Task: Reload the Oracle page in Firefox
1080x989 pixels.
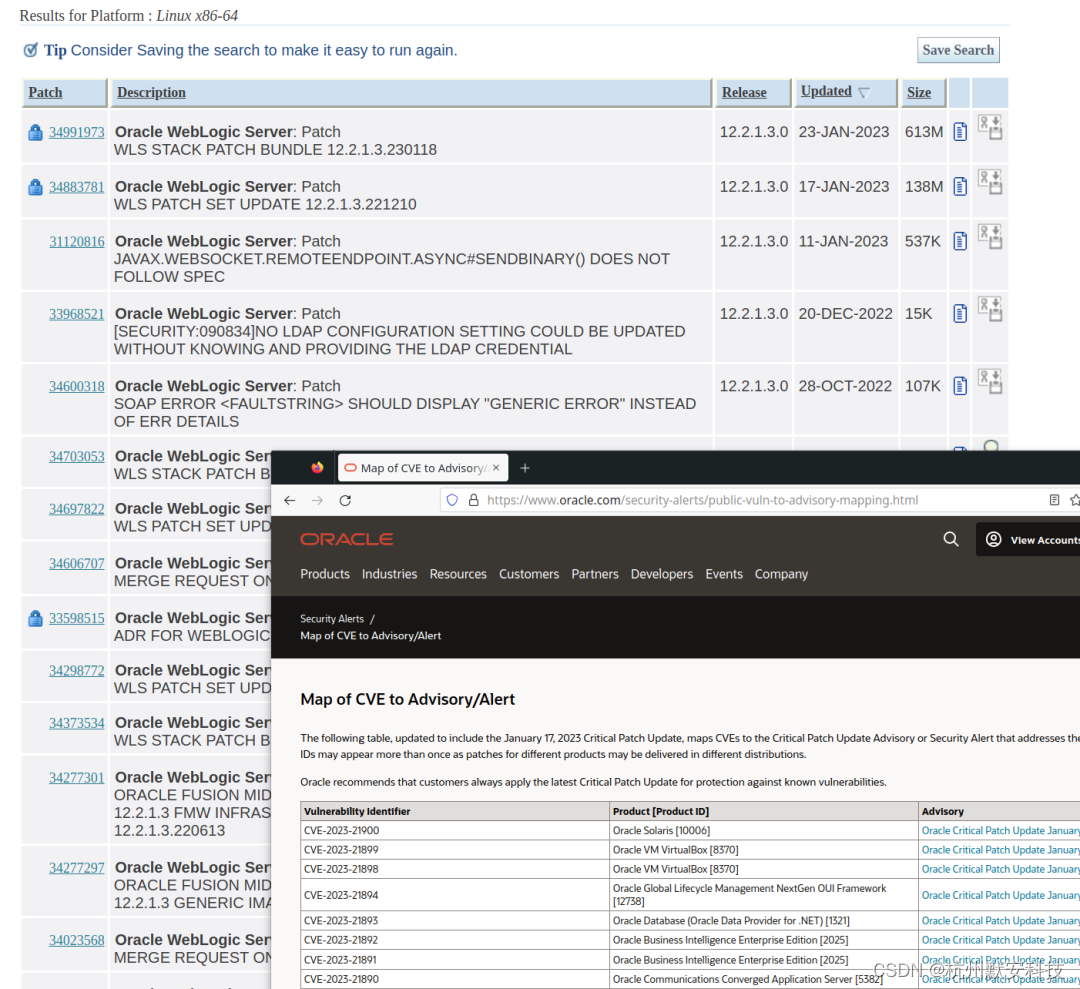Action: pos(346,501)
